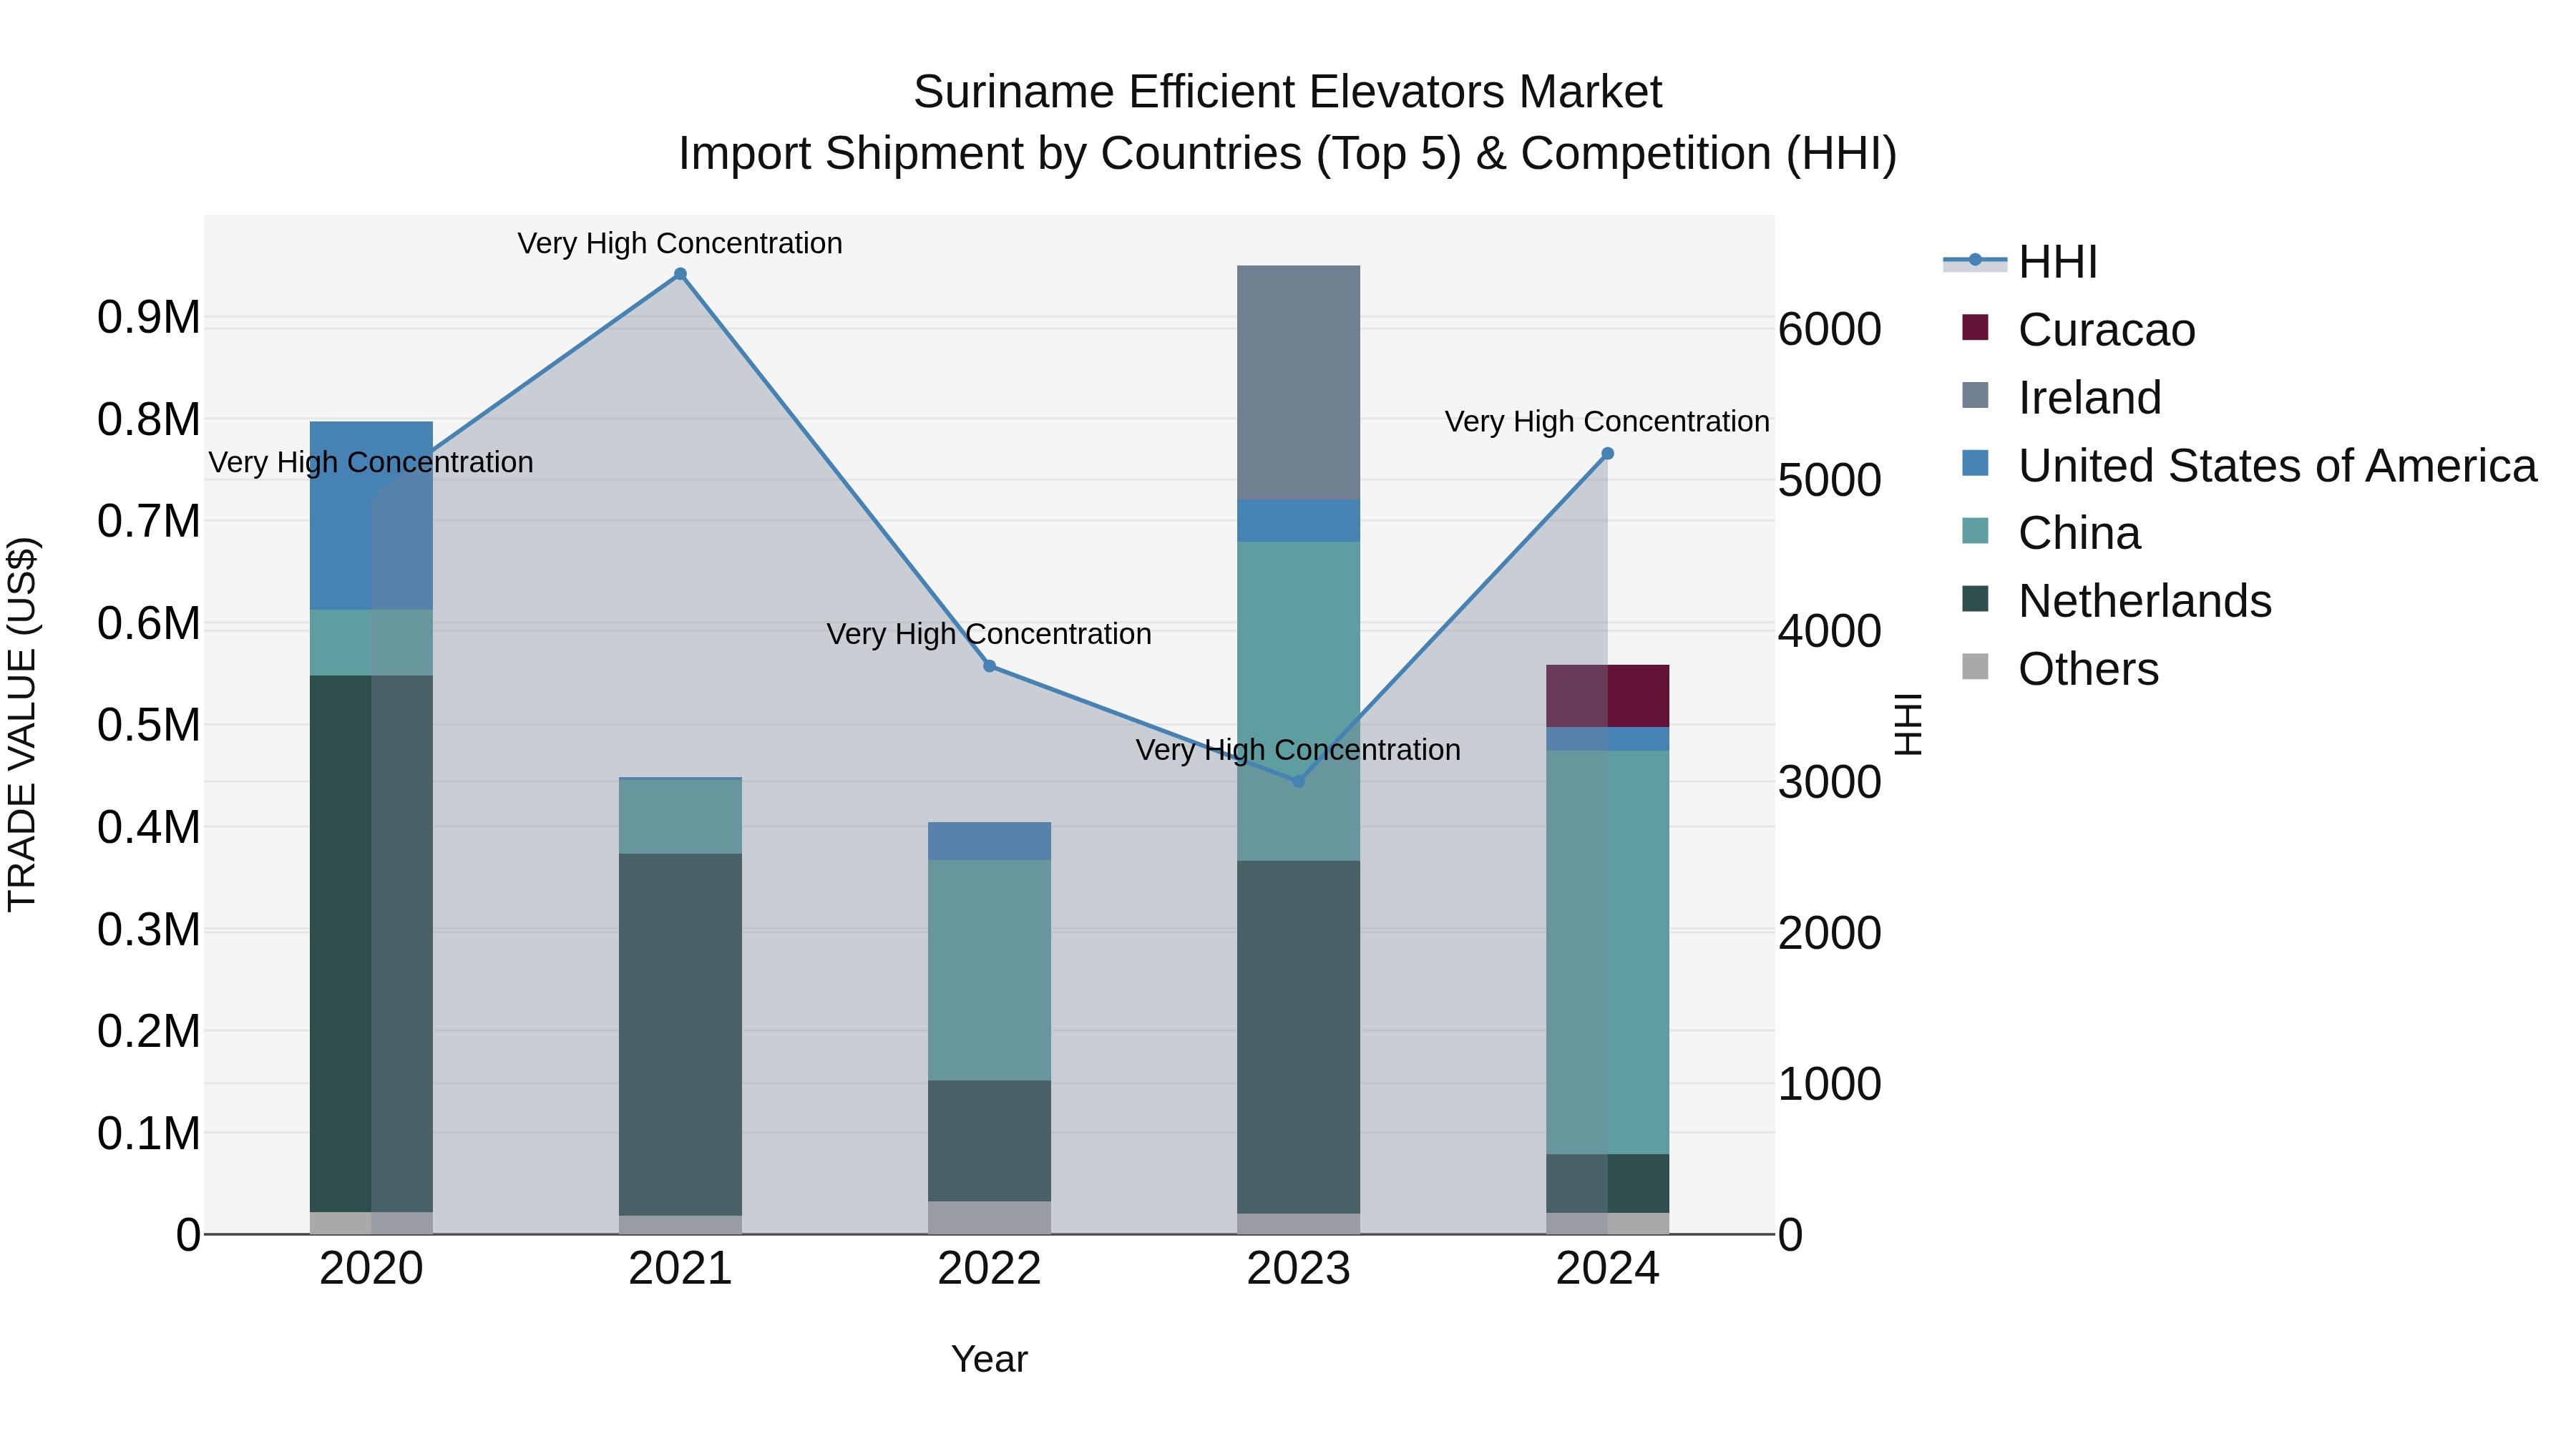Viewport: 2576px width, 1449px height.
Task: Click the vertical HHI right-axis title
Action: (1908, 725)
